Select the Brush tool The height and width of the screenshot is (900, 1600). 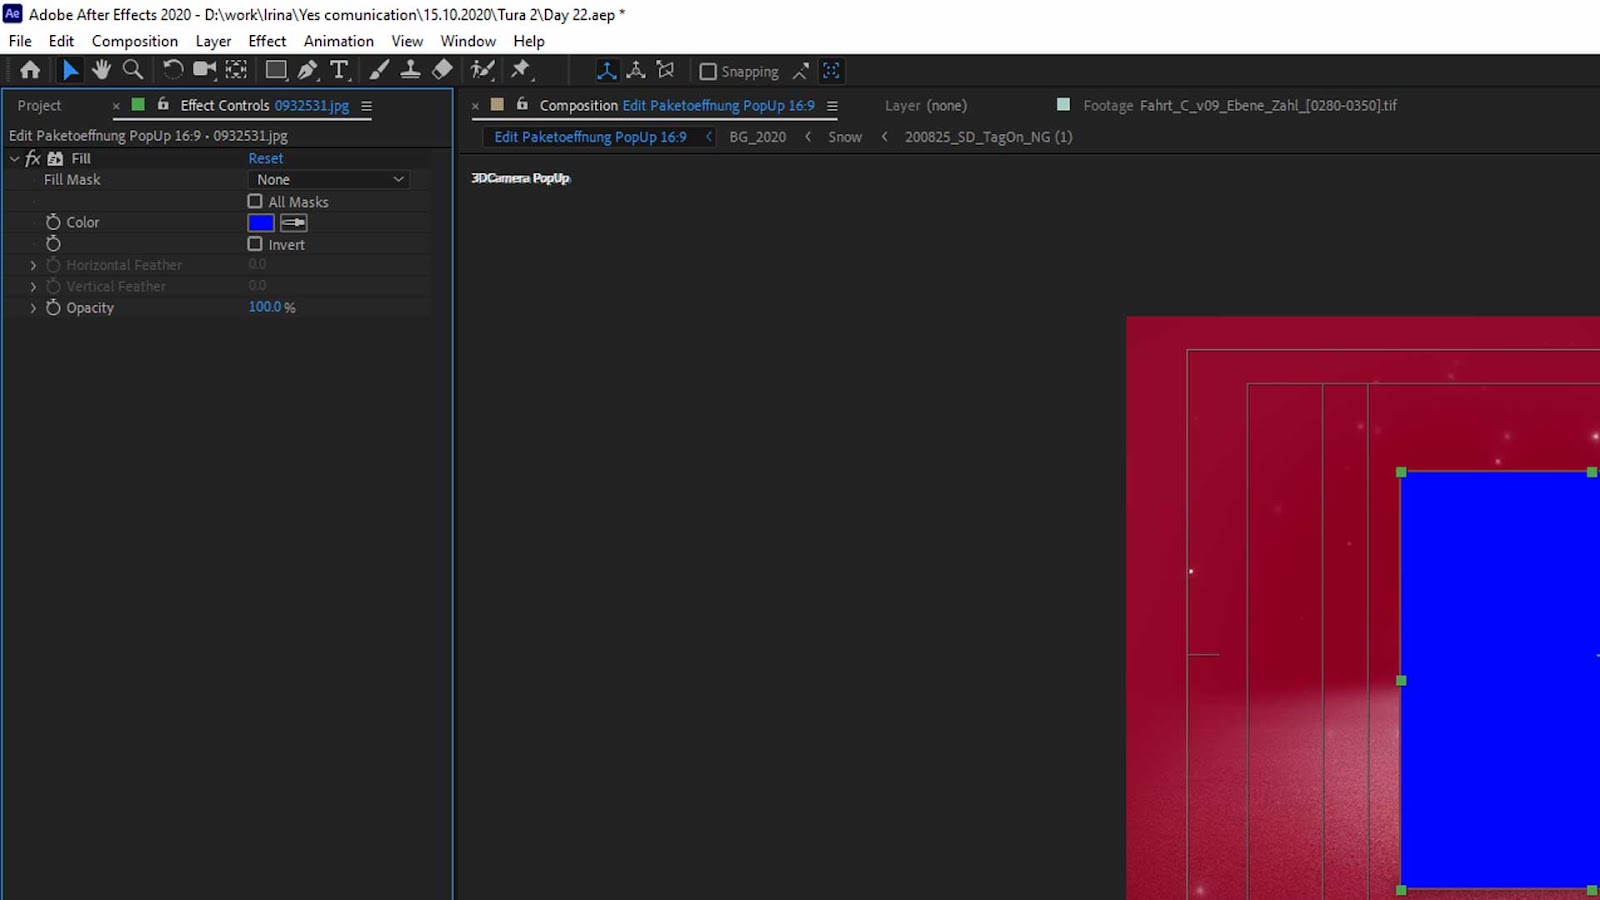(379, 70)
